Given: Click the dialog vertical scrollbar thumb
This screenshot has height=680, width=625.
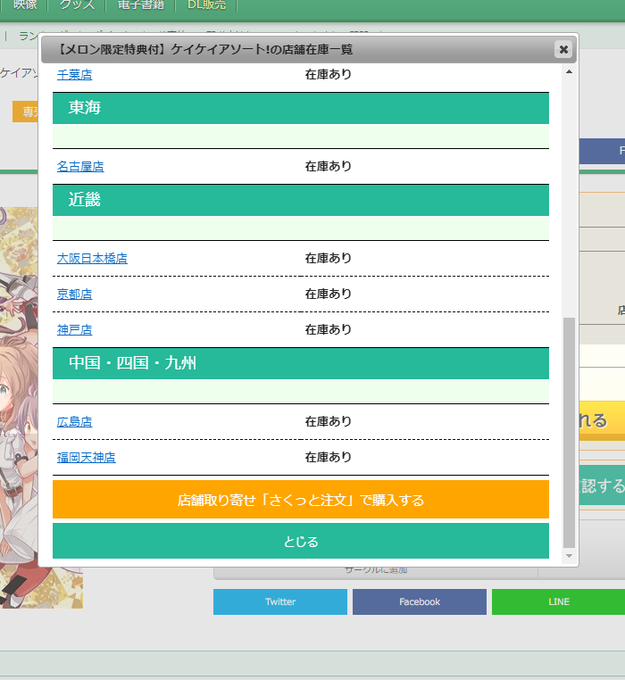Looking at the screenshot, I should [569, 433].
